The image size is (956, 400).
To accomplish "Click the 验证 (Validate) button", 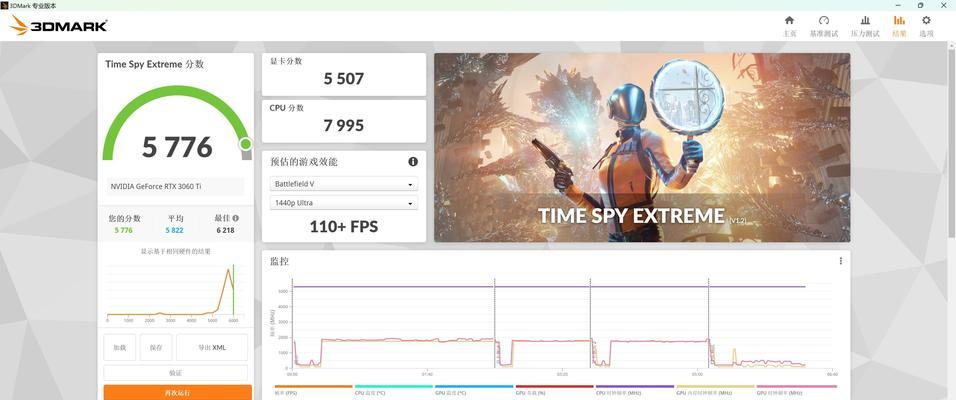I will [176, 373].
